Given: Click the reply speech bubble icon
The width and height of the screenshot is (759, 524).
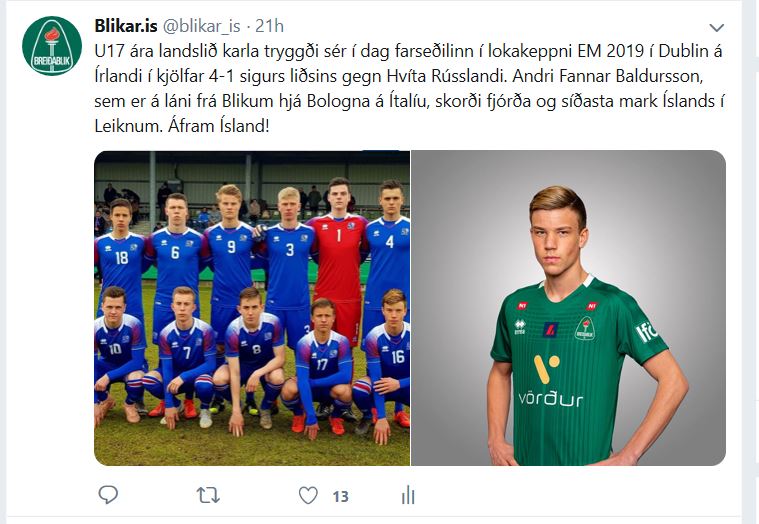Looking at the screenshot, I should click(x=108, y=495).
